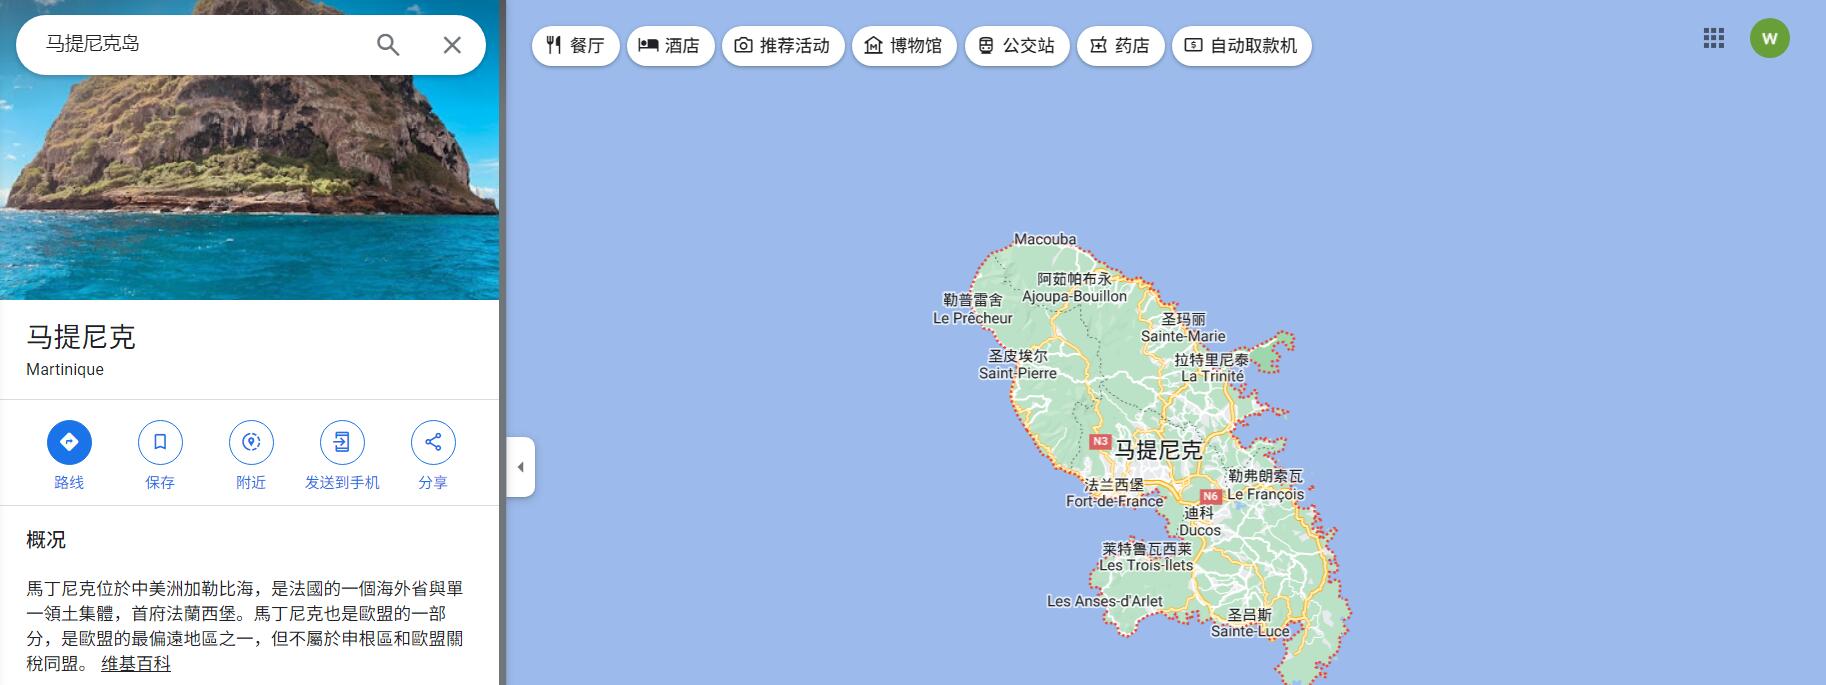Image resolution: width=1826 pixels, height=685 pixels.
Task: Open the 维基百科 Wikipedia link
Action: tap(136, 663)
